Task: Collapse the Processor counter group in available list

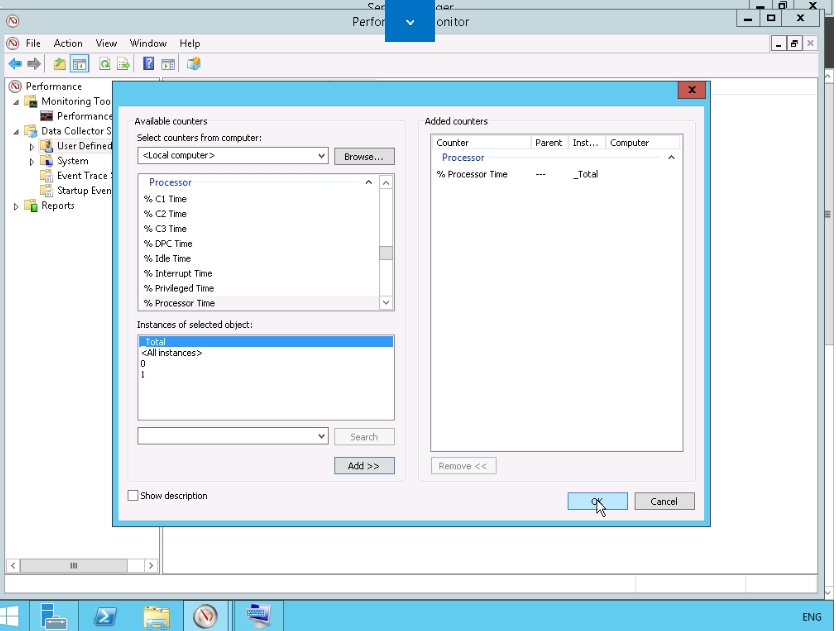Action: 368,183
